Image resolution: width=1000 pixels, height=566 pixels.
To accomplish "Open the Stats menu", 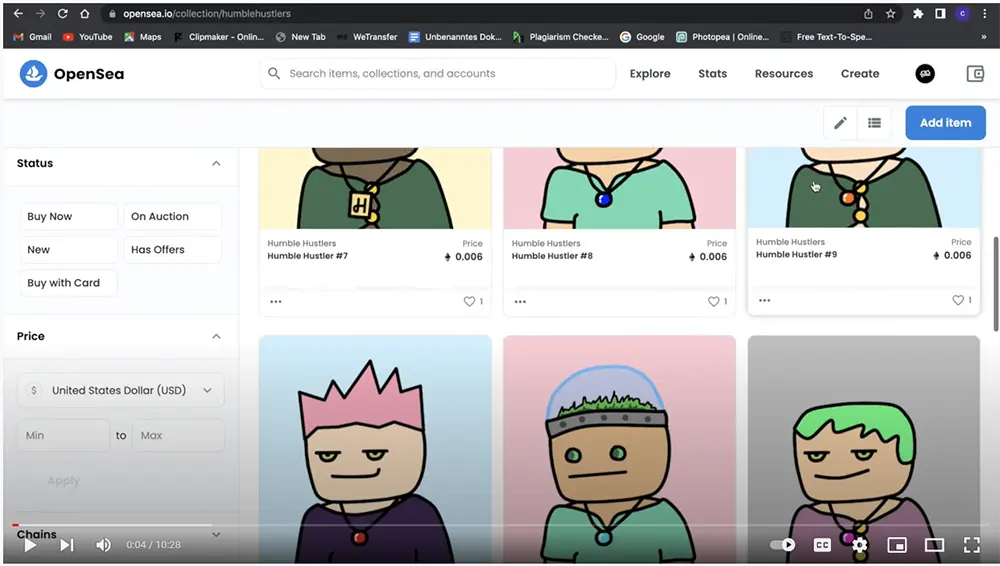I will tap(712, 74).
